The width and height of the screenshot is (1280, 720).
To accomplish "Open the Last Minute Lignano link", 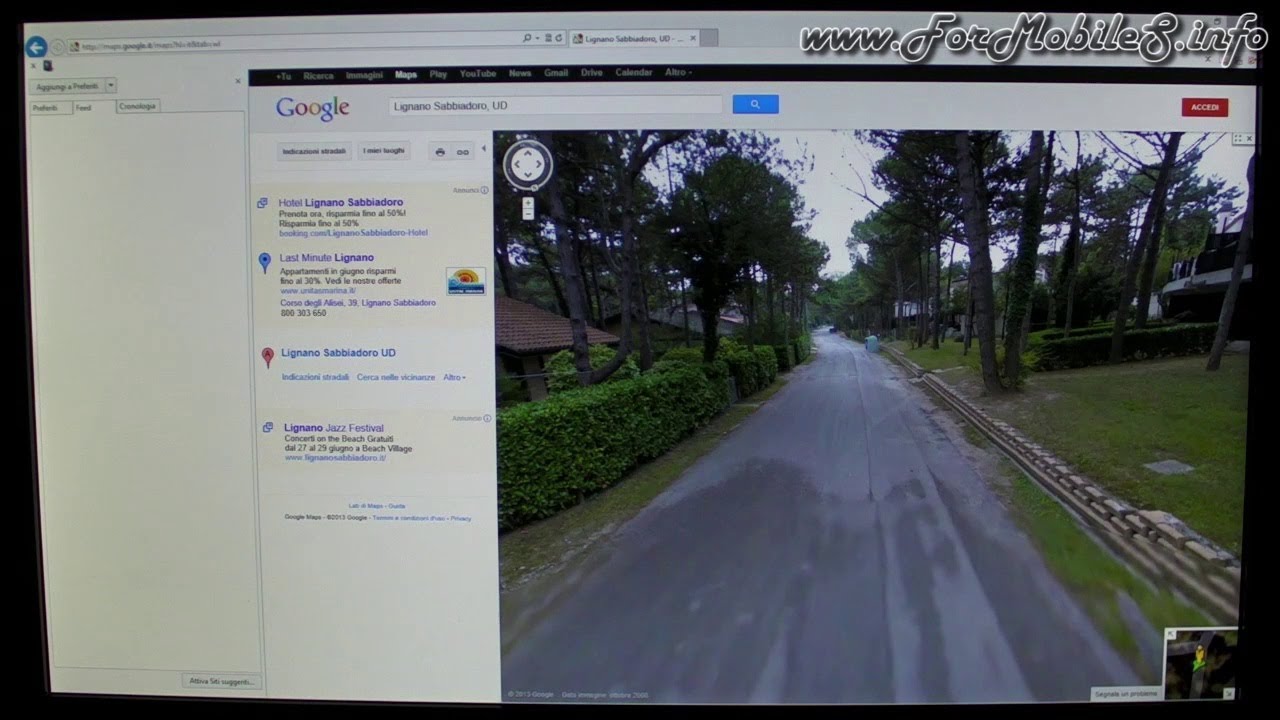I will pyautogui.click(x=326, y=258).
